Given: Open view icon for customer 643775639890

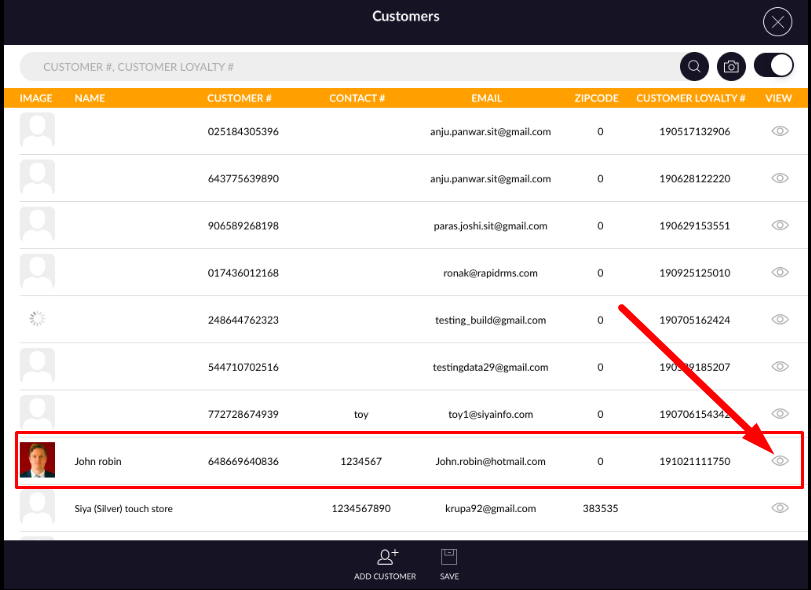Looking at the screenshot, I should pos(780,178).
